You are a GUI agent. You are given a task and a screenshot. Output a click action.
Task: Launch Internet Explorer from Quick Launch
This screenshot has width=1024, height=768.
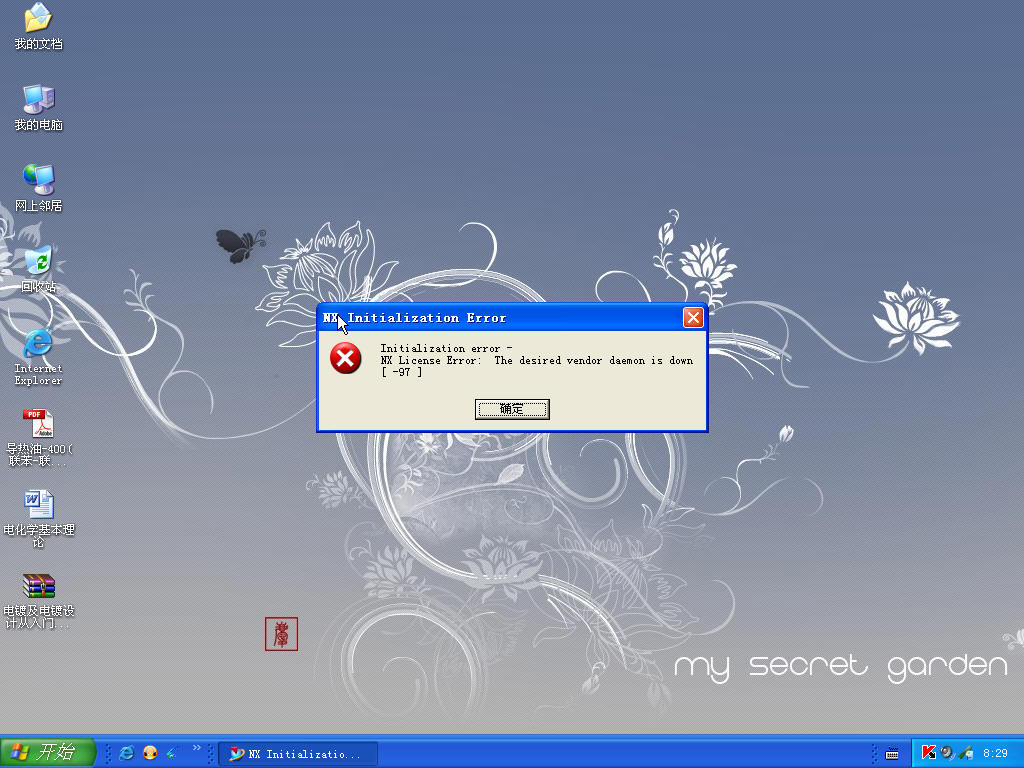(127, 753)
